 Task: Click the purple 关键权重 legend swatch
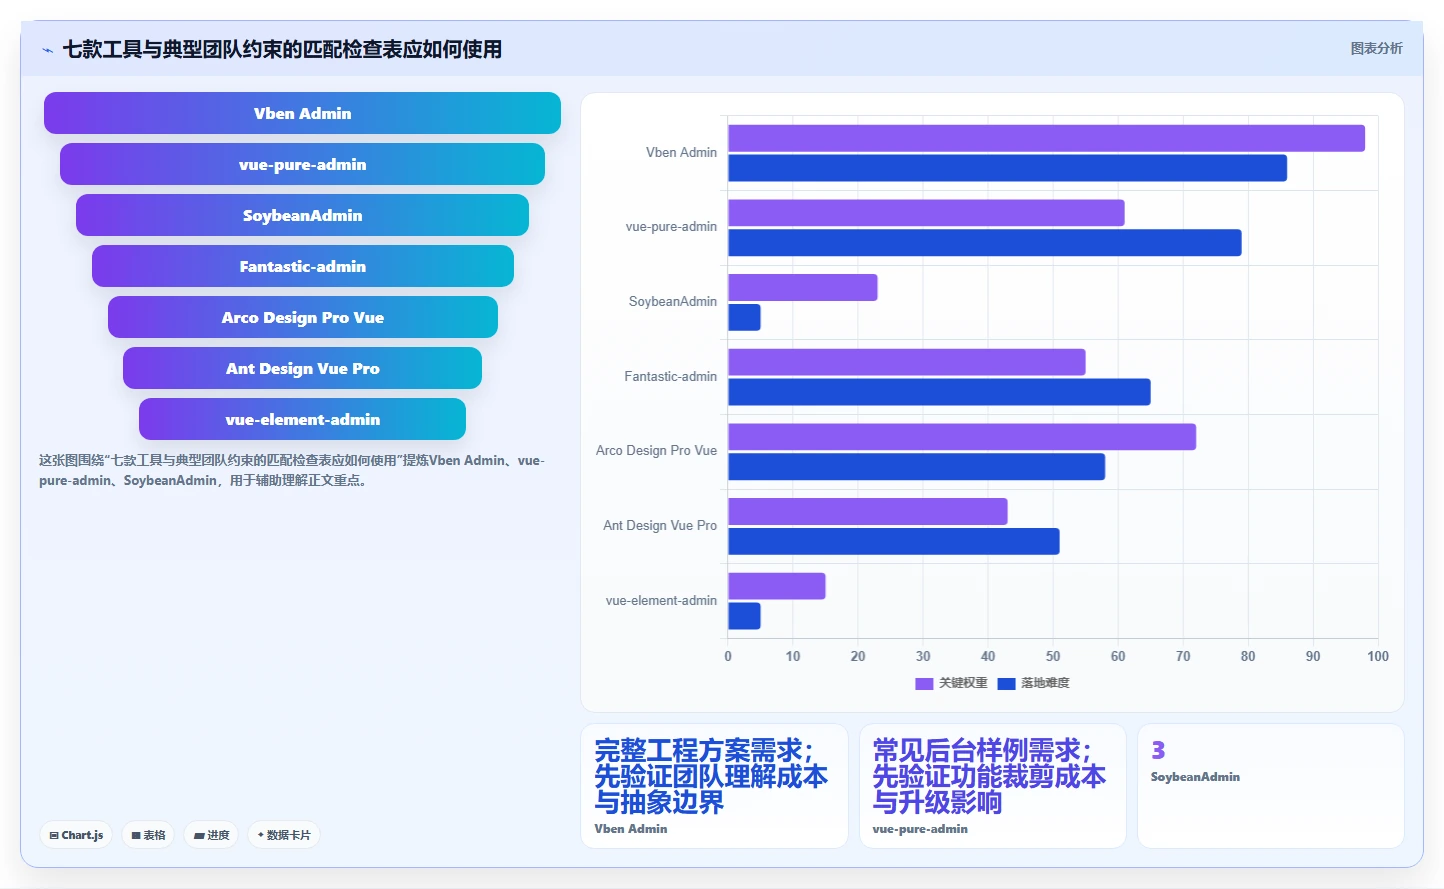click(924, 684)
